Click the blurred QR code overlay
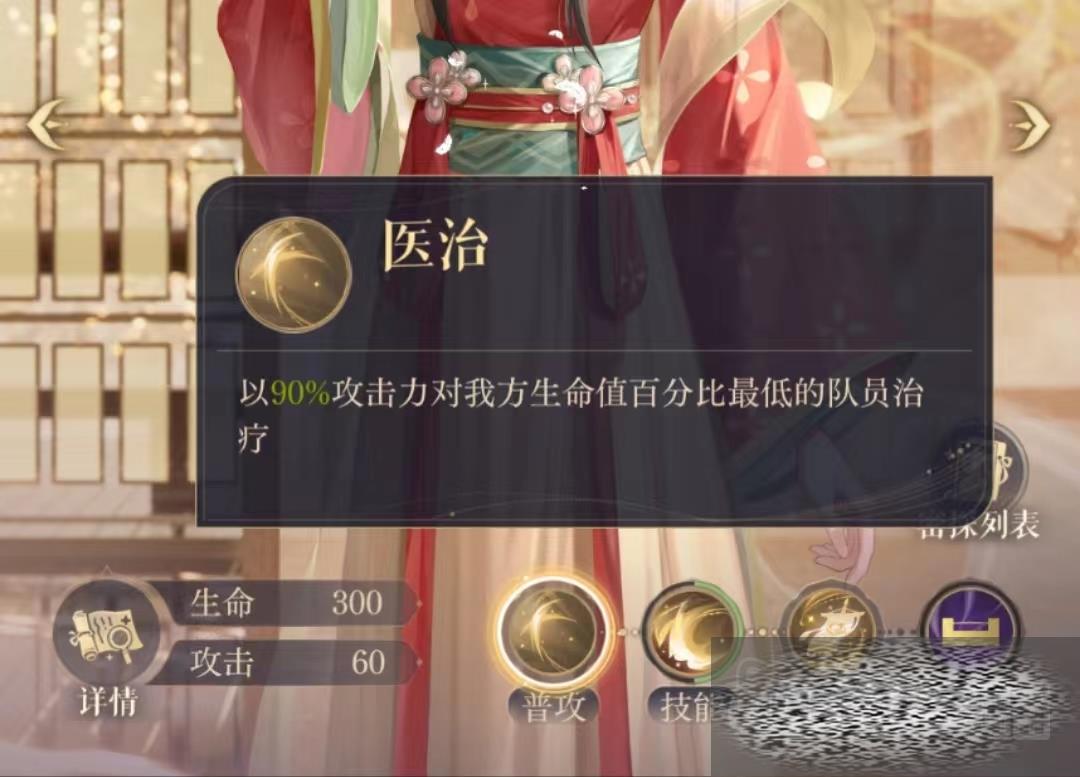1080x777 pixels. (x=895, y=707)
